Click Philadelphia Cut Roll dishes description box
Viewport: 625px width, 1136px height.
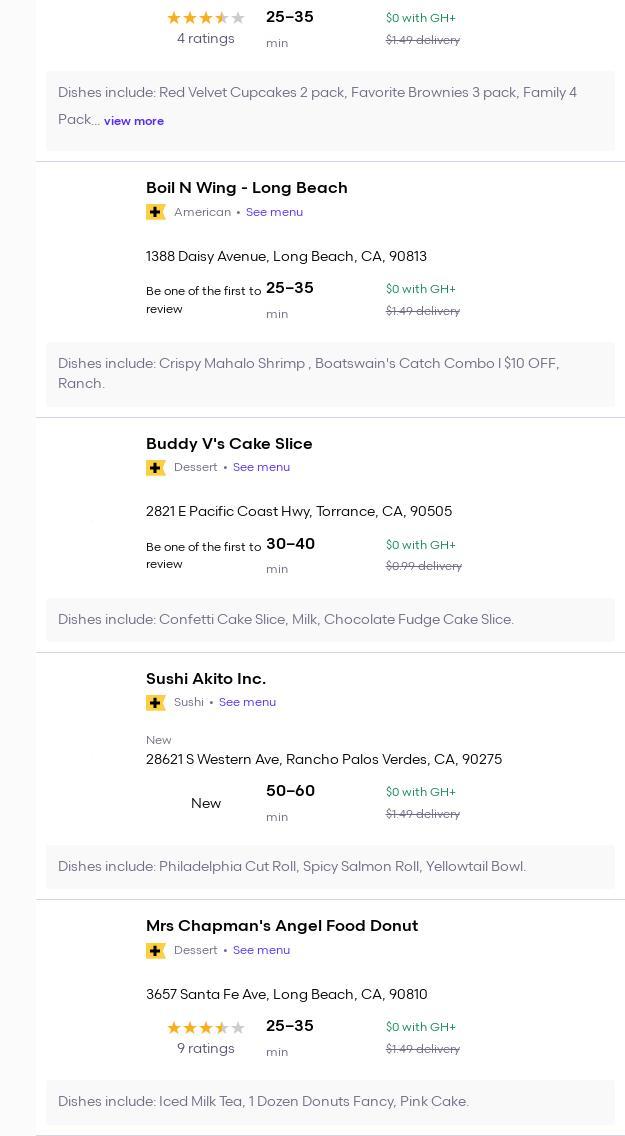coord(330,867)
